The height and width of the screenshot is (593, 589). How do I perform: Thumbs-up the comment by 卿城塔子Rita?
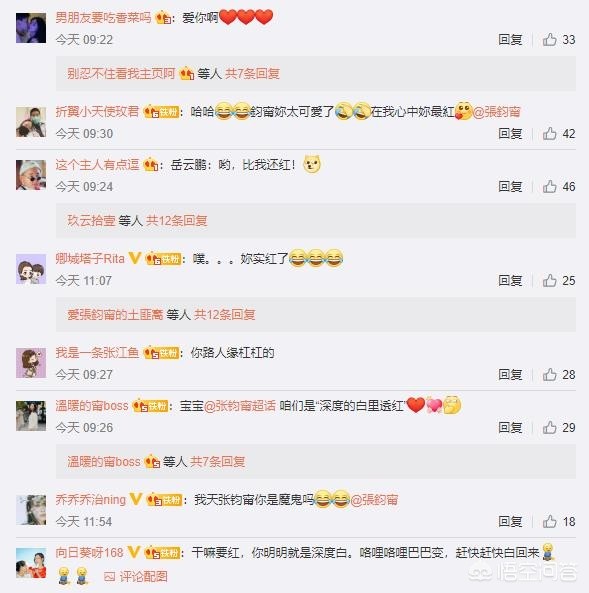pyautogui.click(x=549, y=281)
